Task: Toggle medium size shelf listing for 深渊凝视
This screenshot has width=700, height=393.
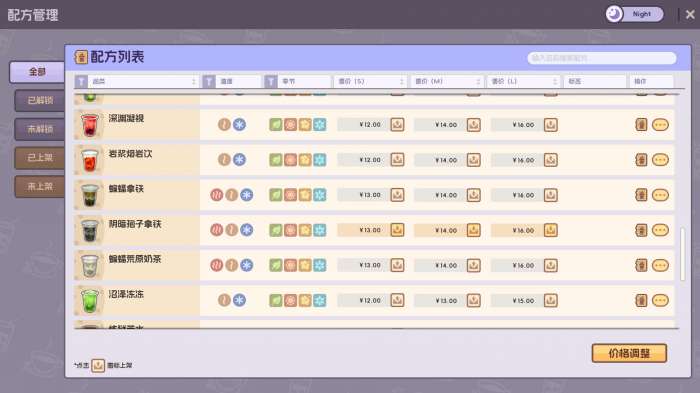Action: pyautogui.click(x=474, y=125)
